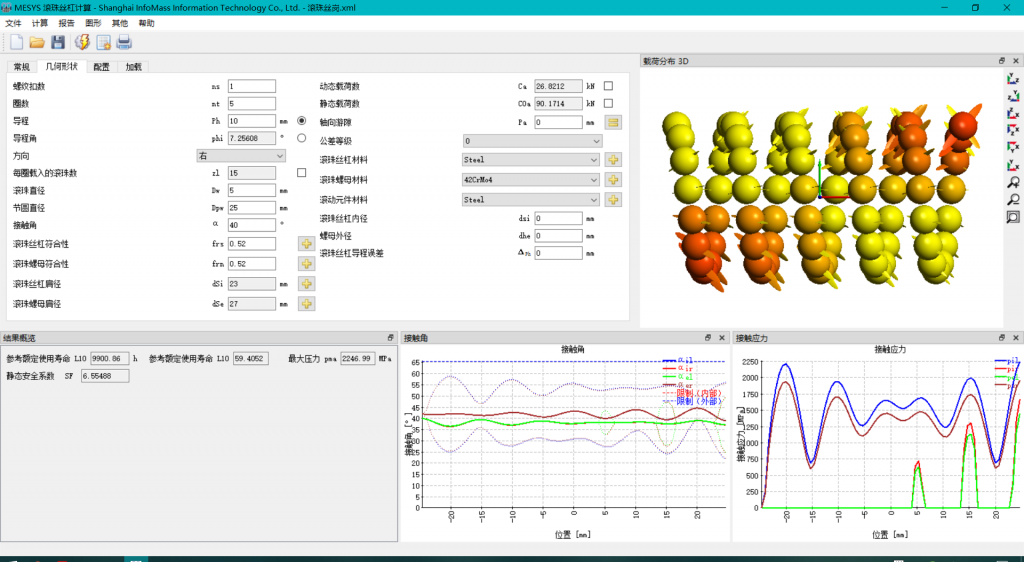Zoom the 3D view with magnifier icon
This screenshot has width=1024, height=562.
[x=1013, y=183]
